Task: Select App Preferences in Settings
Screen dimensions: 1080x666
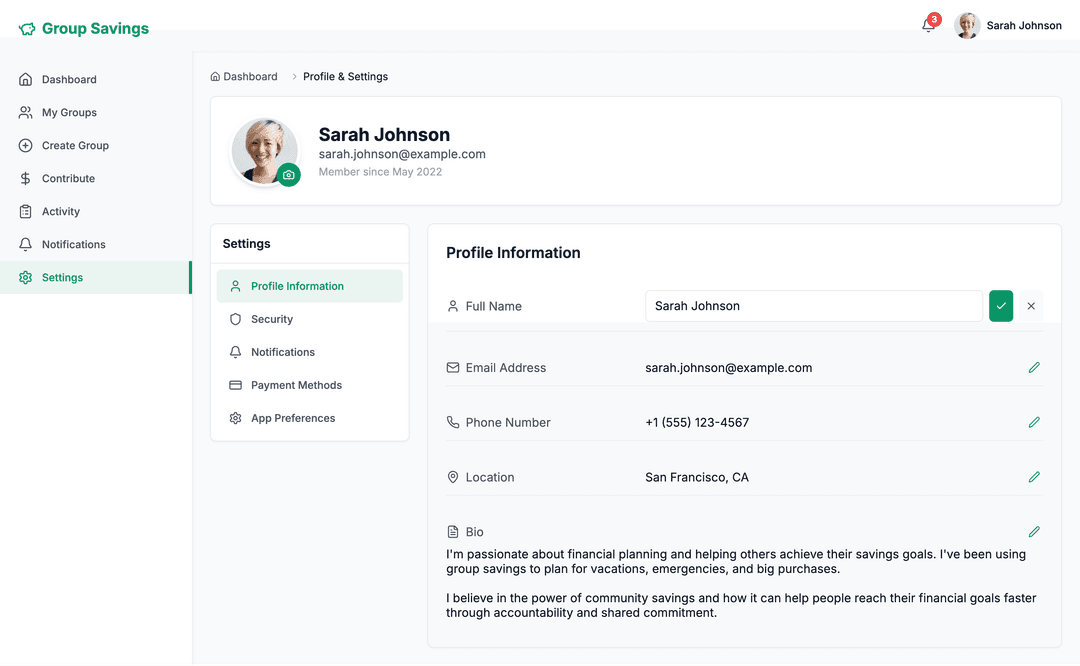Action: click(x=293, y=418)
